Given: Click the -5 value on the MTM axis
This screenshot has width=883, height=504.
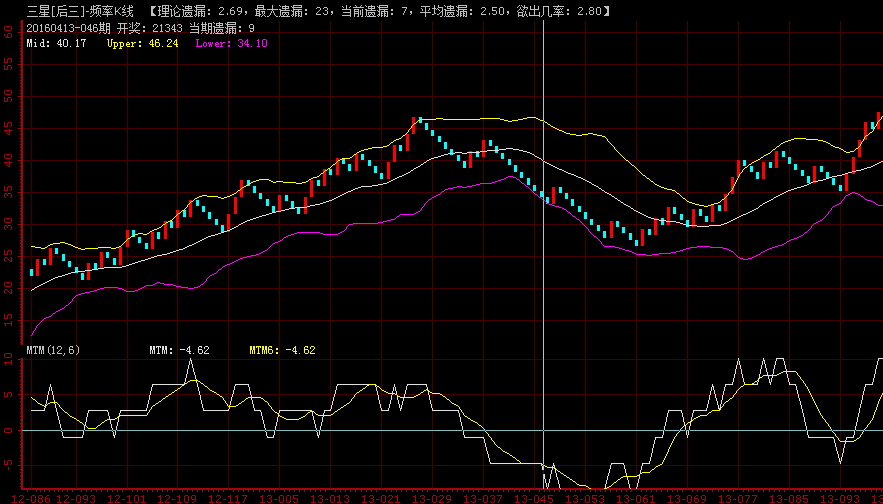Looking at the screenshot, I should coord(9,464).
